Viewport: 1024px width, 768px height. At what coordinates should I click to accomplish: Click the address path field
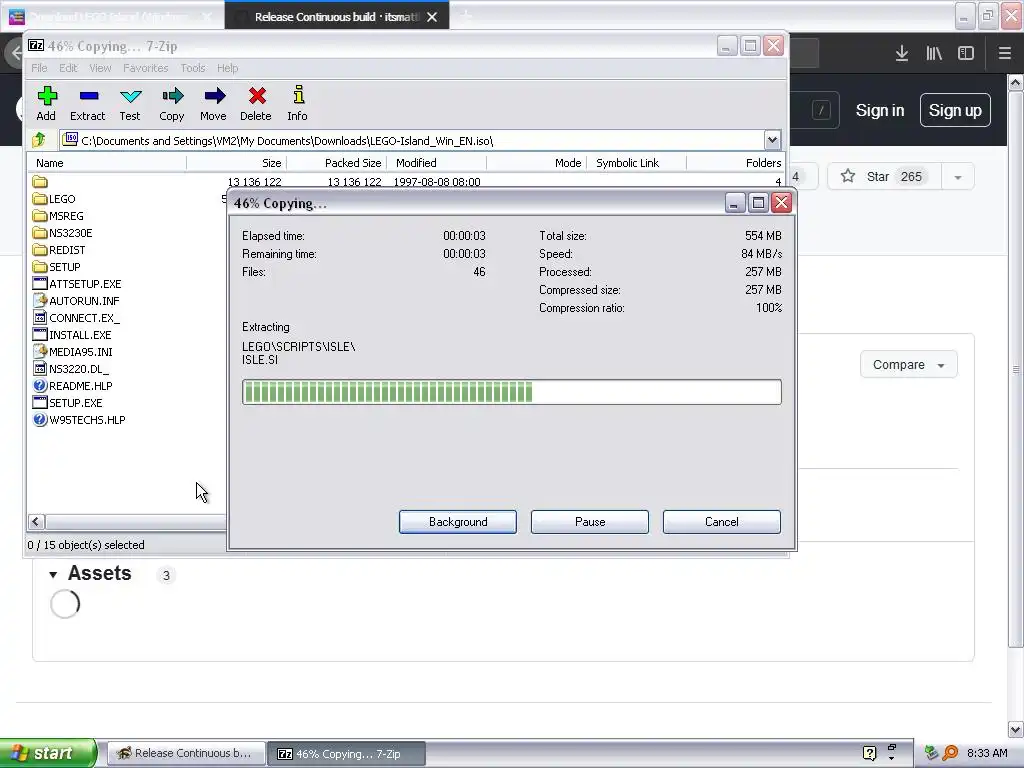pos(413,140)
